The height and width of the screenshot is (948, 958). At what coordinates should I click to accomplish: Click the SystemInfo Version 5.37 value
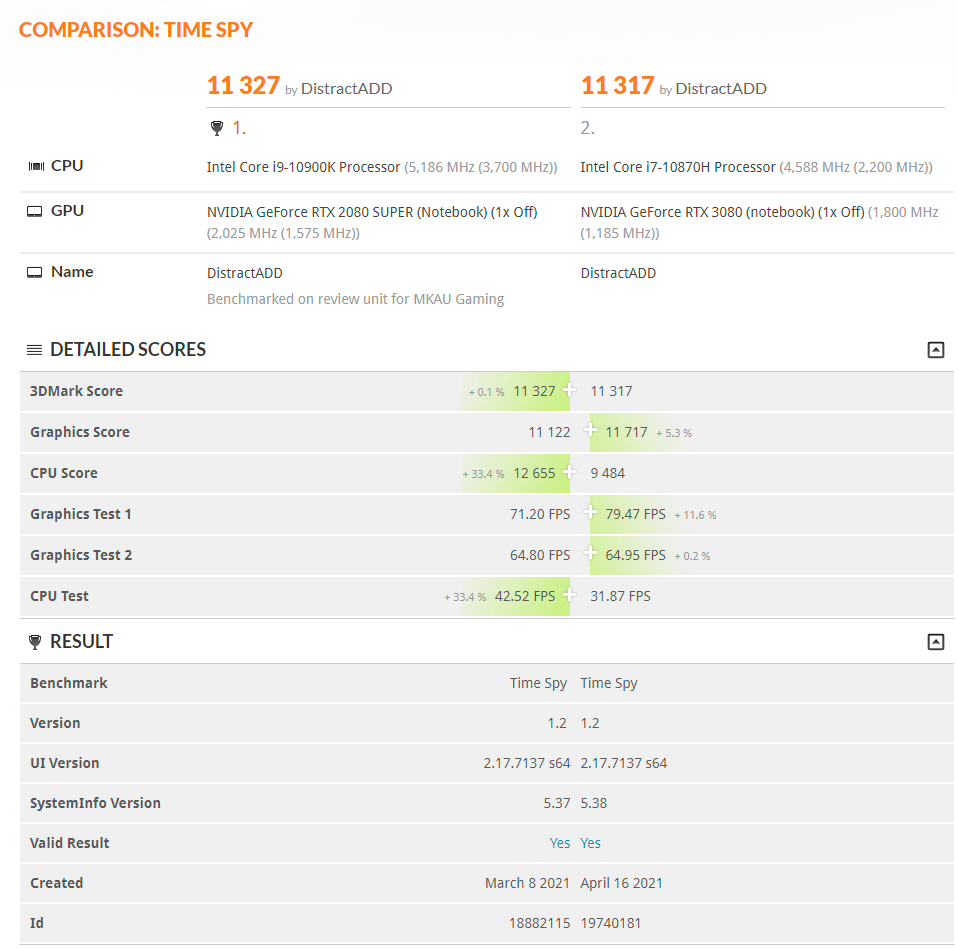(x=557, y=803)
